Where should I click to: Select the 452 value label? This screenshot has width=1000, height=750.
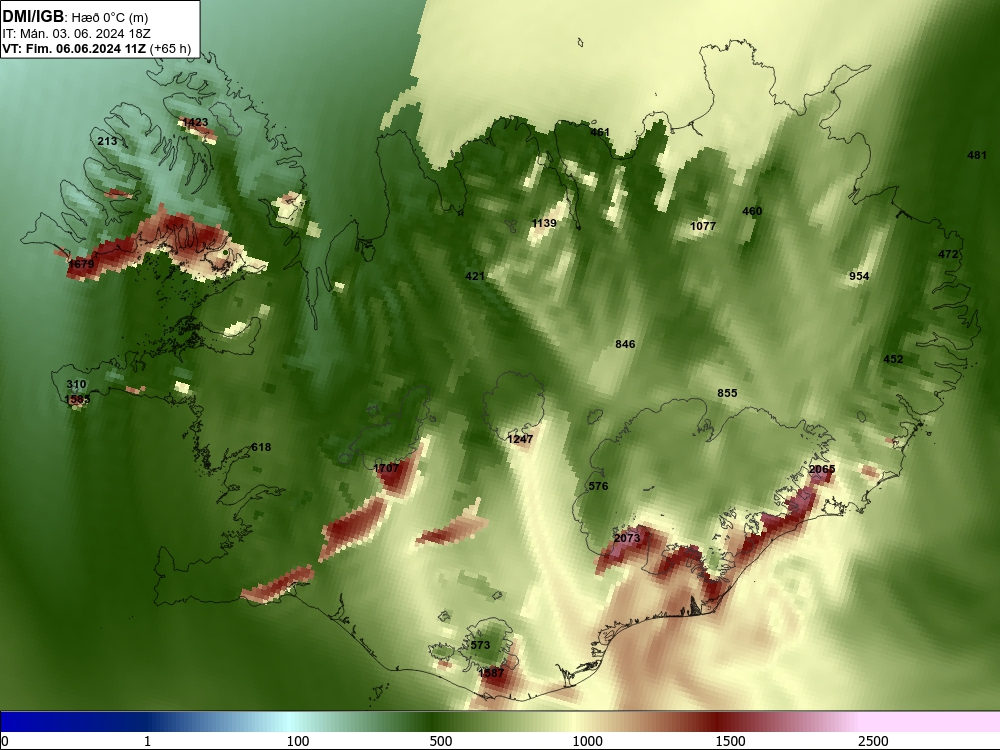(893, 359)
